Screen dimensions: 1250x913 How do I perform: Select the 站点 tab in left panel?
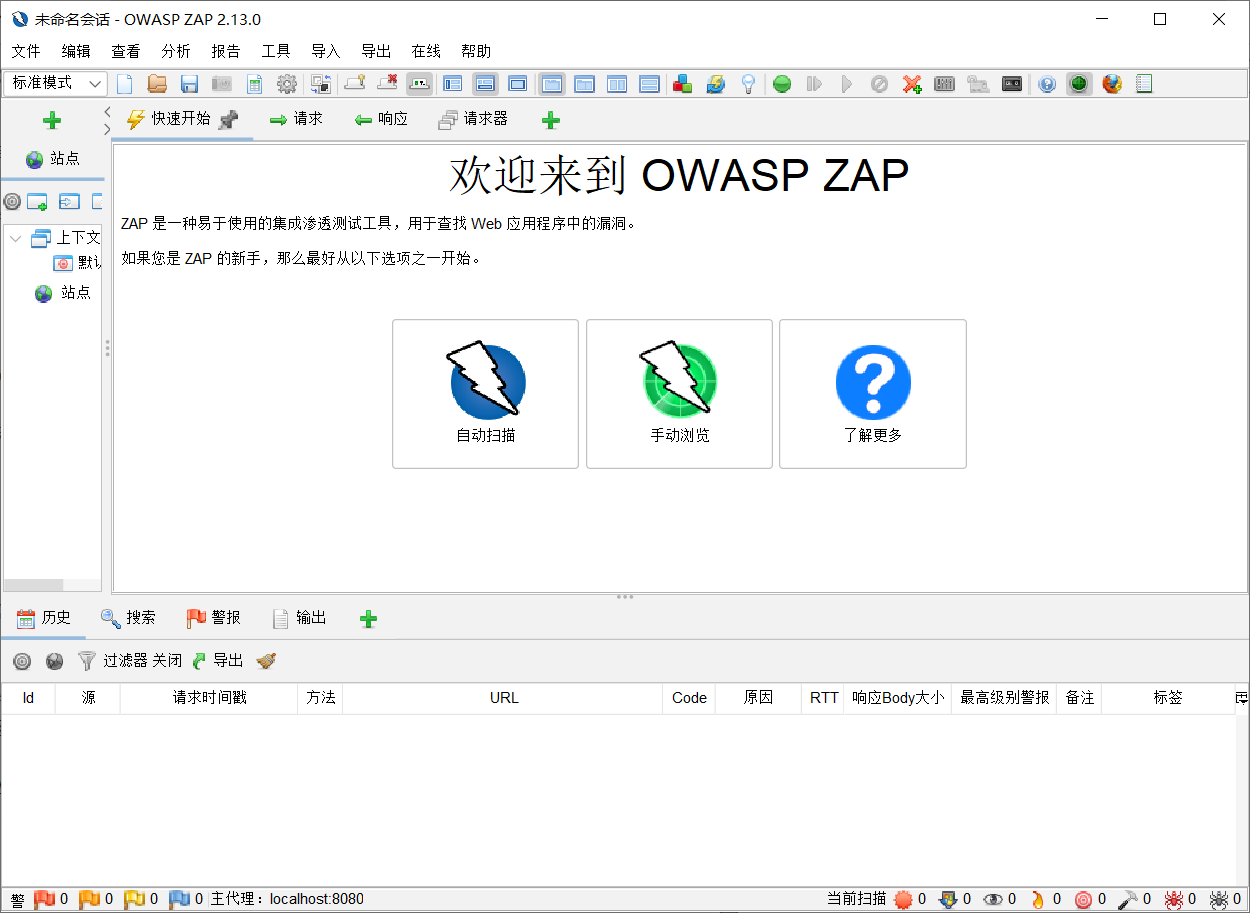coord(53,158)
